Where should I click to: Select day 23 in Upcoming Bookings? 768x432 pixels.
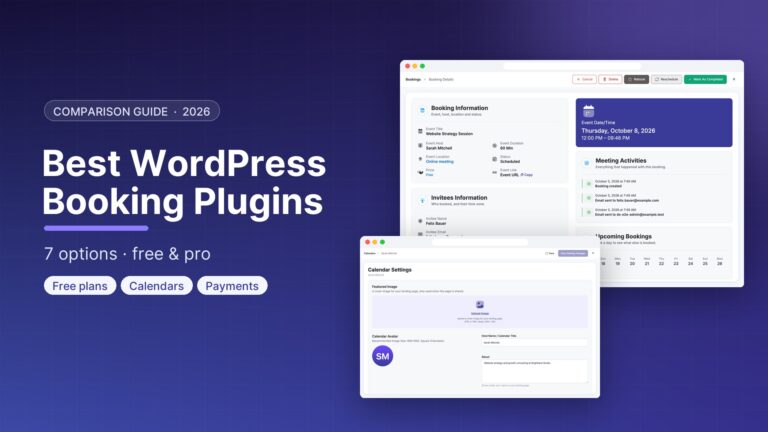pyautogui.click(x=676, y=262)
